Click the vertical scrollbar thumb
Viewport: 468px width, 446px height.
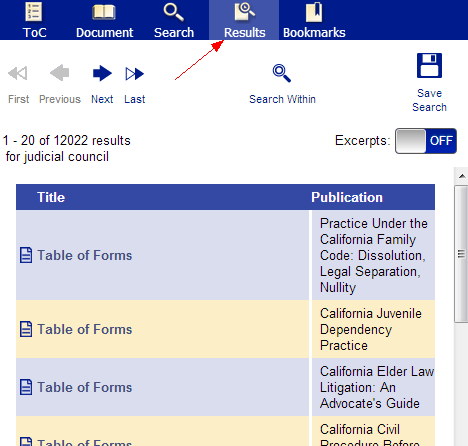pos(461,254)
